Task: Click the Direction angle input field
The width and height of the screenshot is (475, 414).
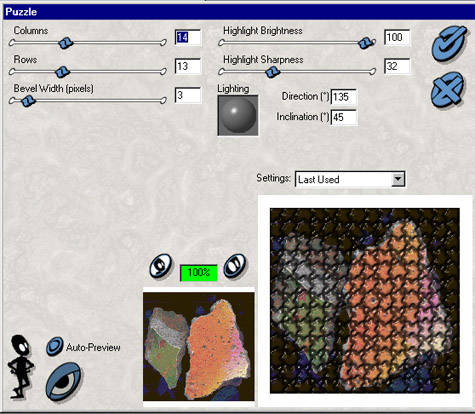Action: pos(343,97)
